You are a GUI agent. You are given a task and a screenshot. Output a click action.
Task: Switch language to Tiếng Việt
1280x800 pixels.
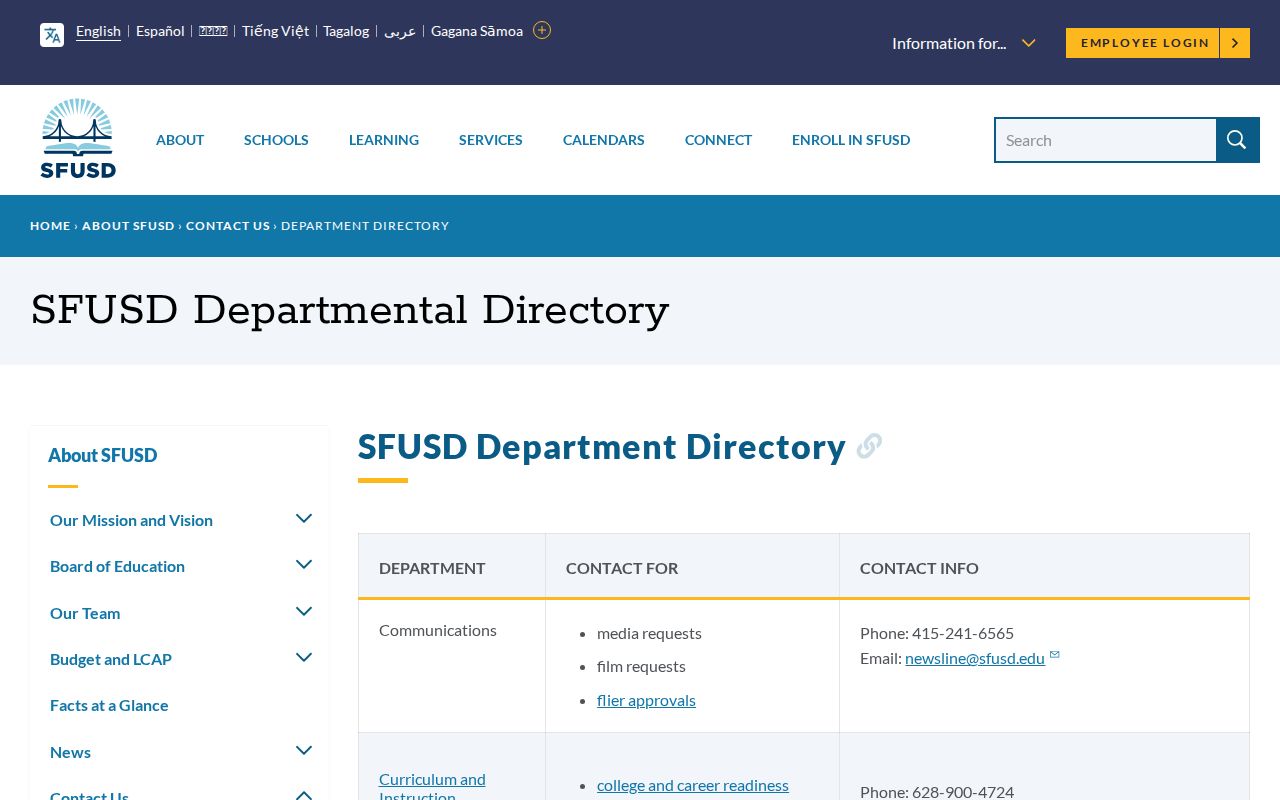click(275, 31)
